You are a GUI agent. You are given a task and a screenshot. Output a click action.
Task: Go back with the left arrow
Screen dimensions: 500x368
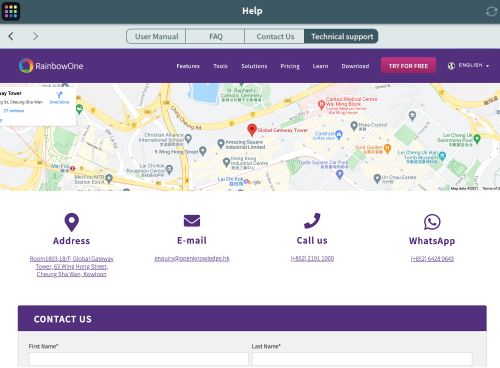(x=11, y=36)
